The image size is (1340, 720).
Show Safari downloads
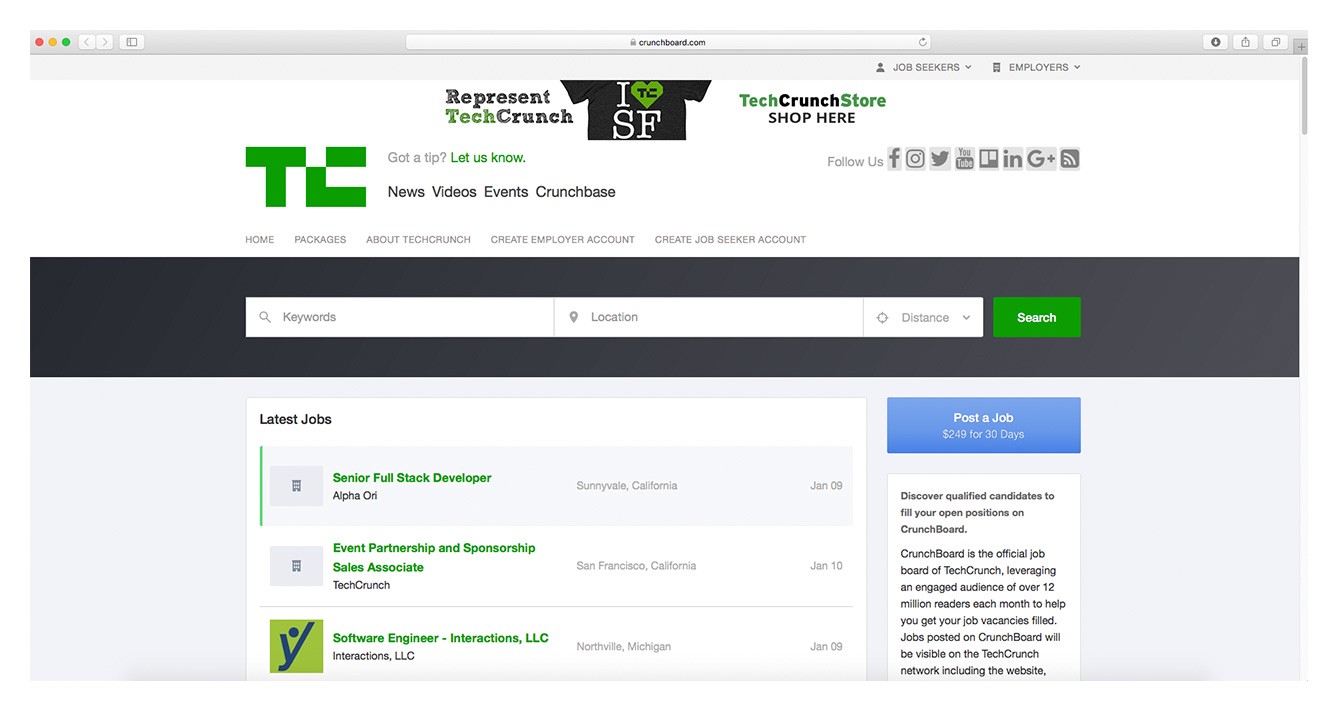pyautogui.click(x=1216, y=42)
